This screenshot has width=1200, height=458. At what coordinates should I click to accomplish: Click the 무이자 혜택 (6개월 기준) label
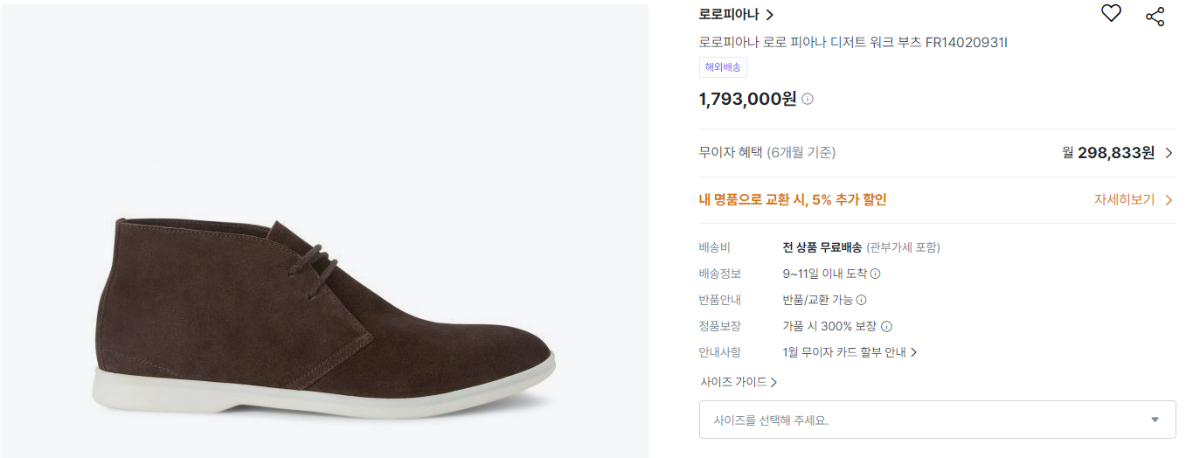[767, 153]
